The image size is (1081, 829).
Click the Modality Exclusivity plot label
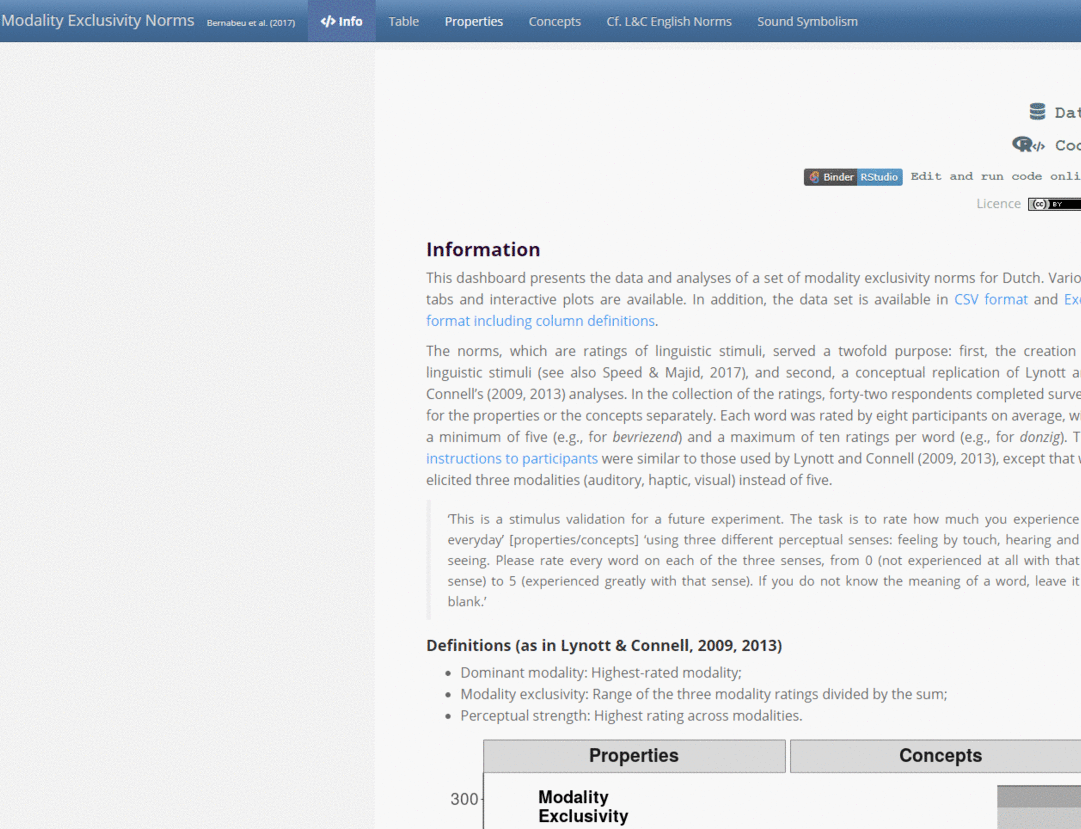[x=583, y=806]
